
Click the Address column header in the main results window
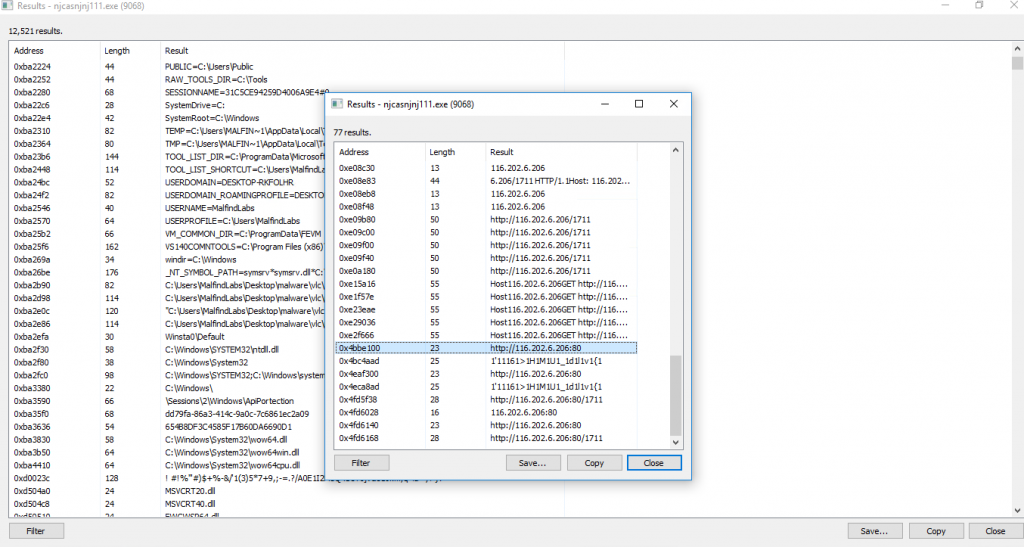point(54,50)
